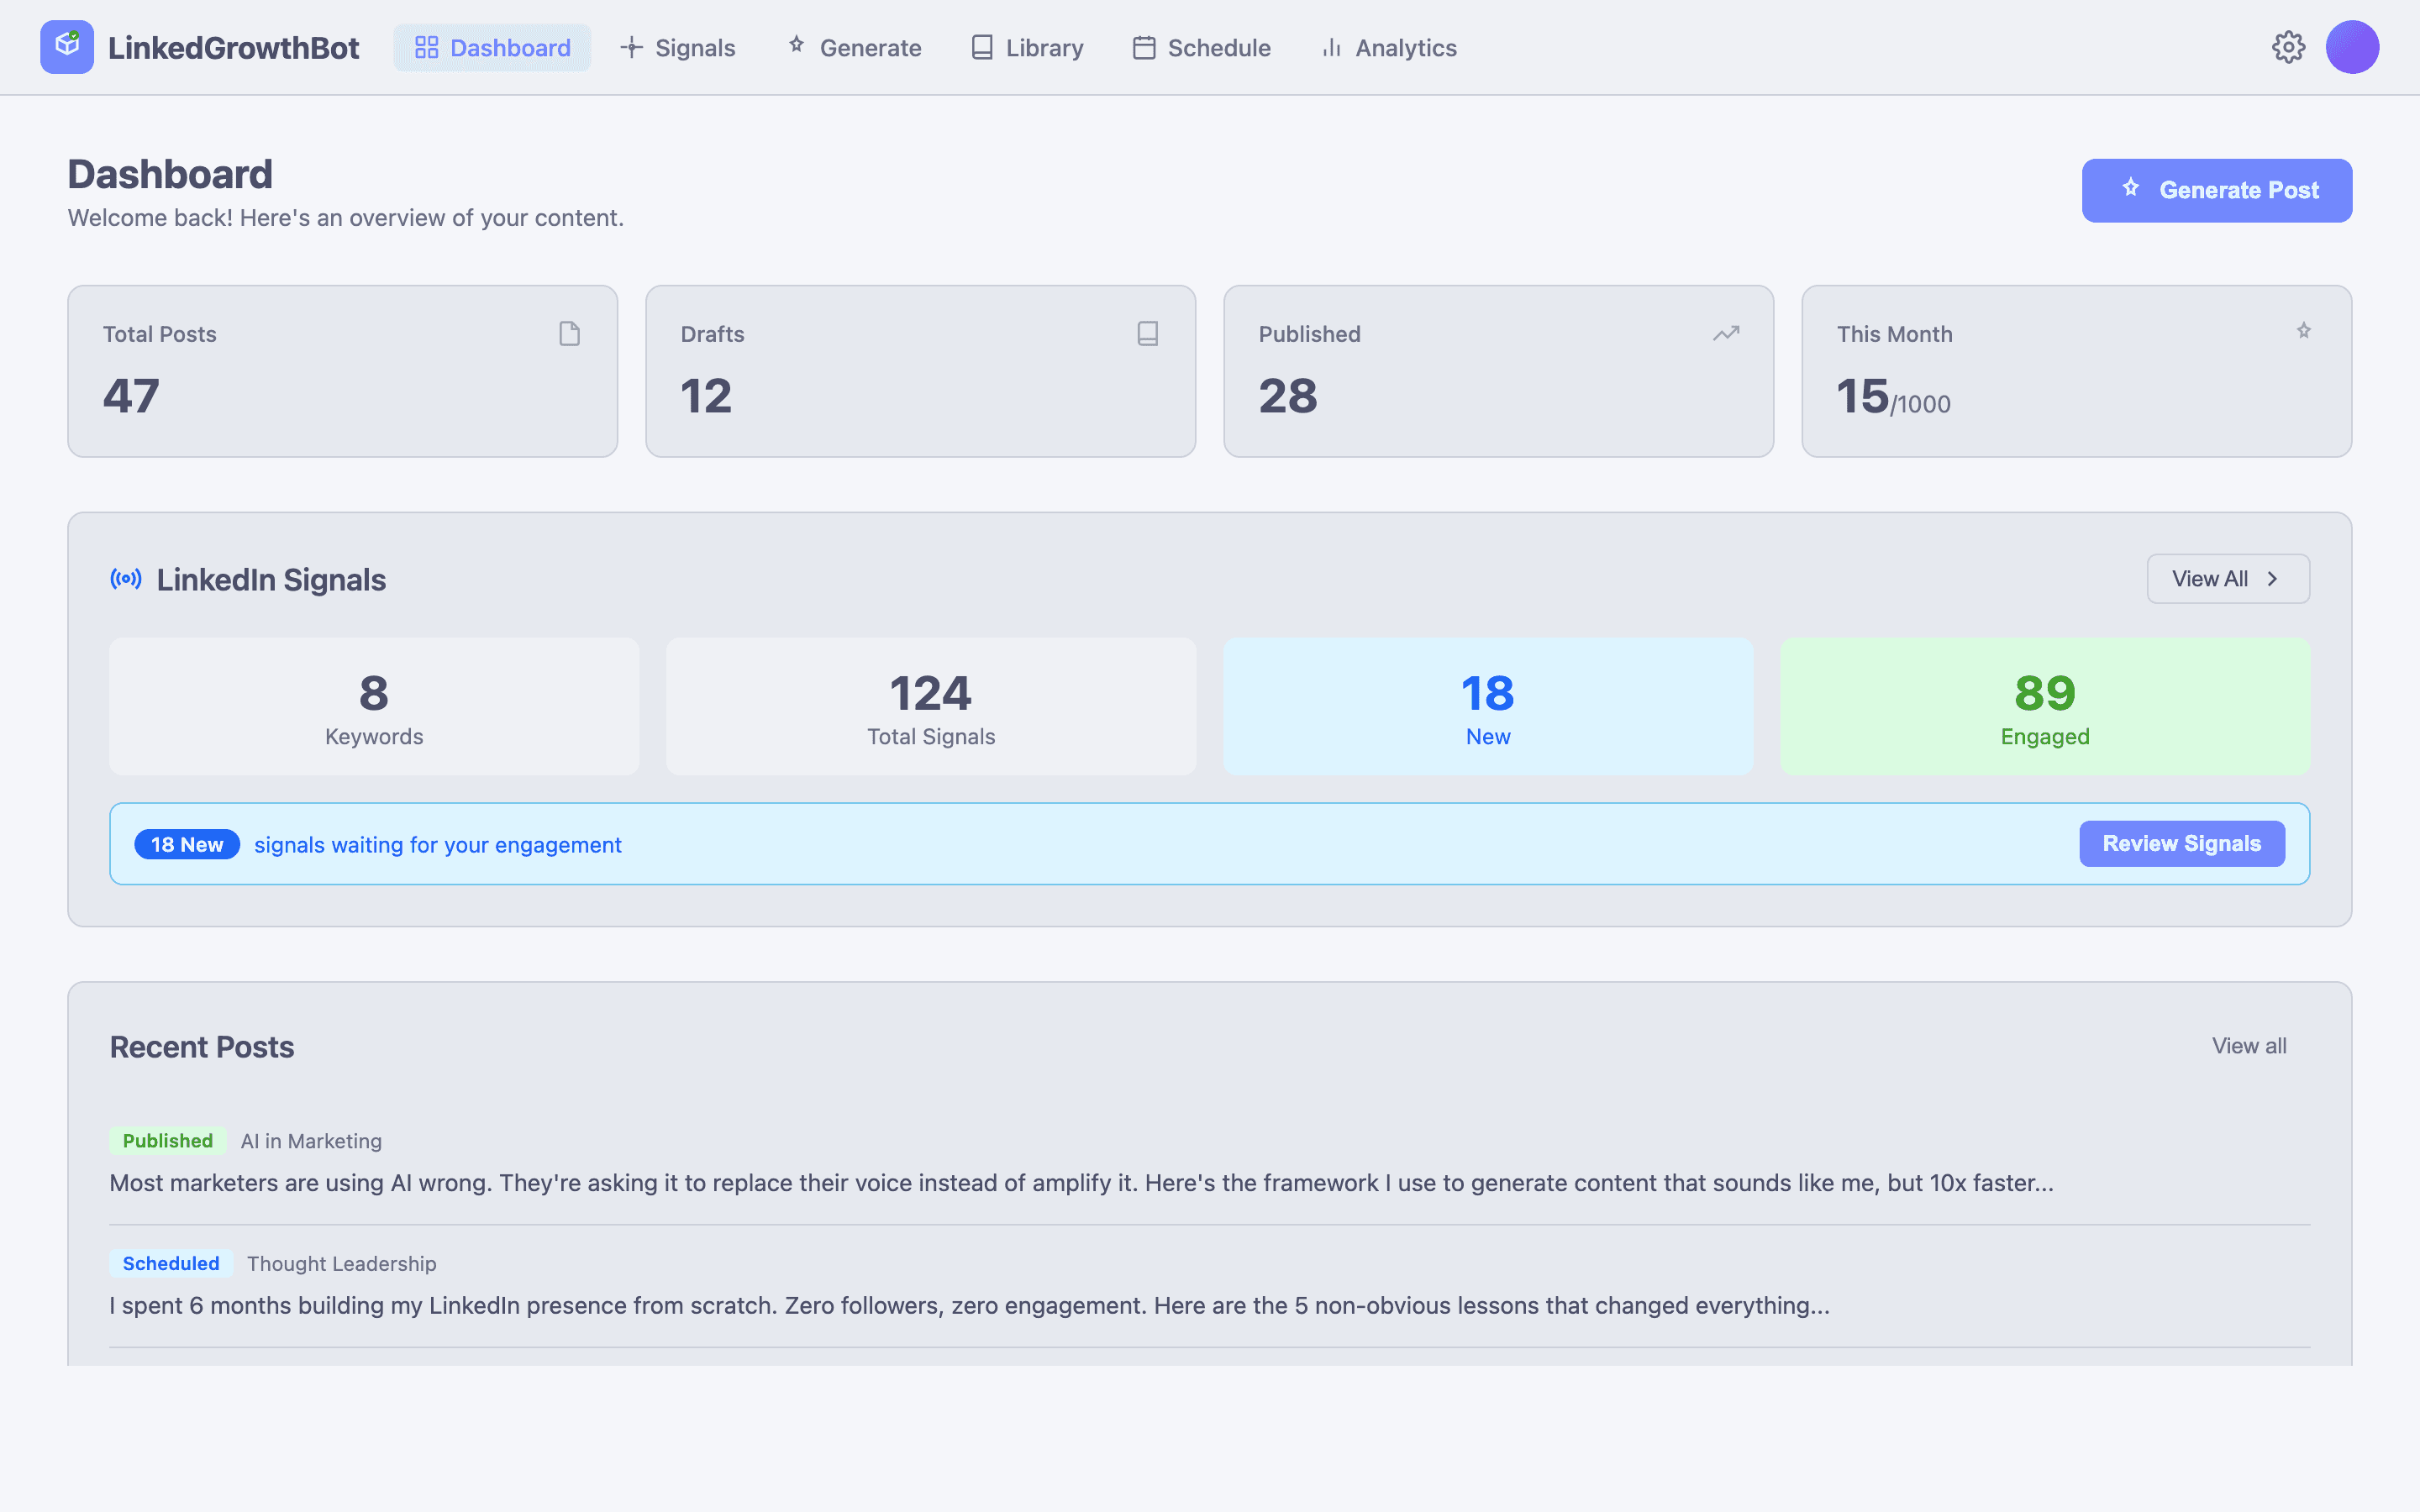Open the settings gear
2420x1512 pixels.
click(x=2289, y=47)
